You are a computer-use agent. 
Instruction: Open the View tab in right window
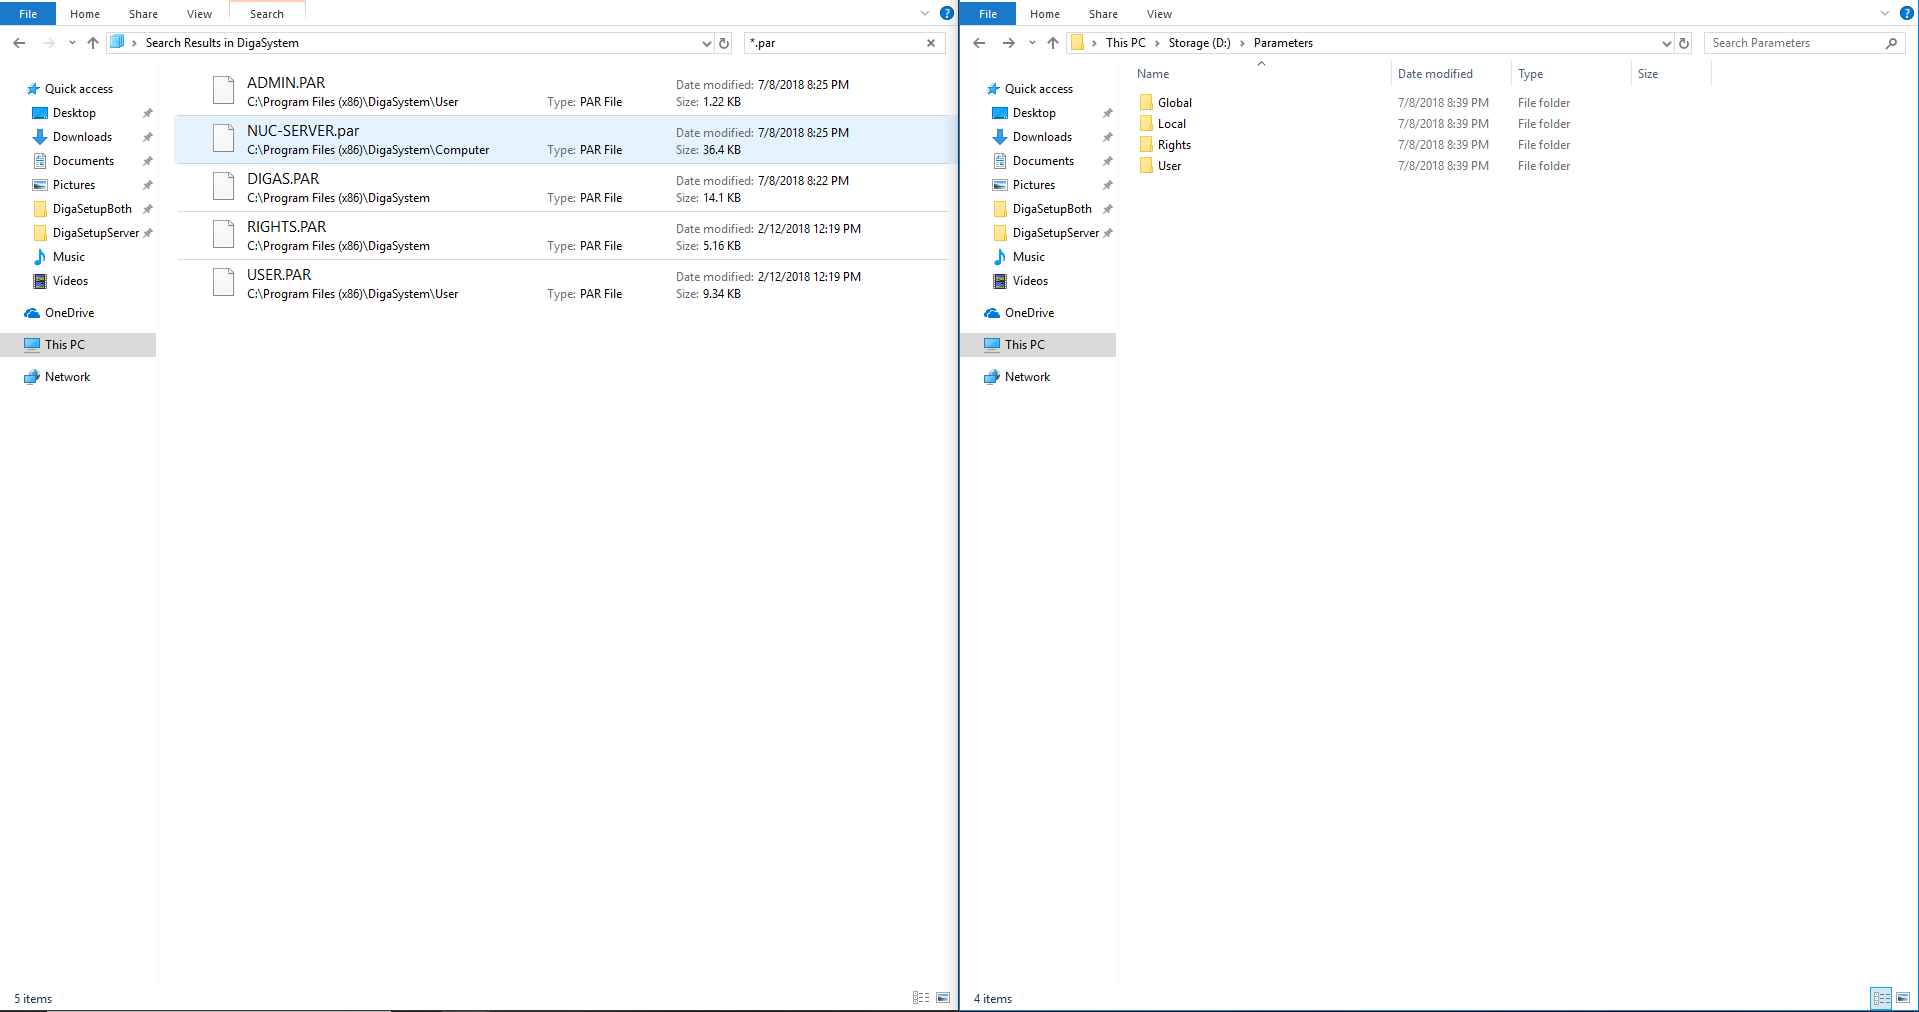(1159, 14)
